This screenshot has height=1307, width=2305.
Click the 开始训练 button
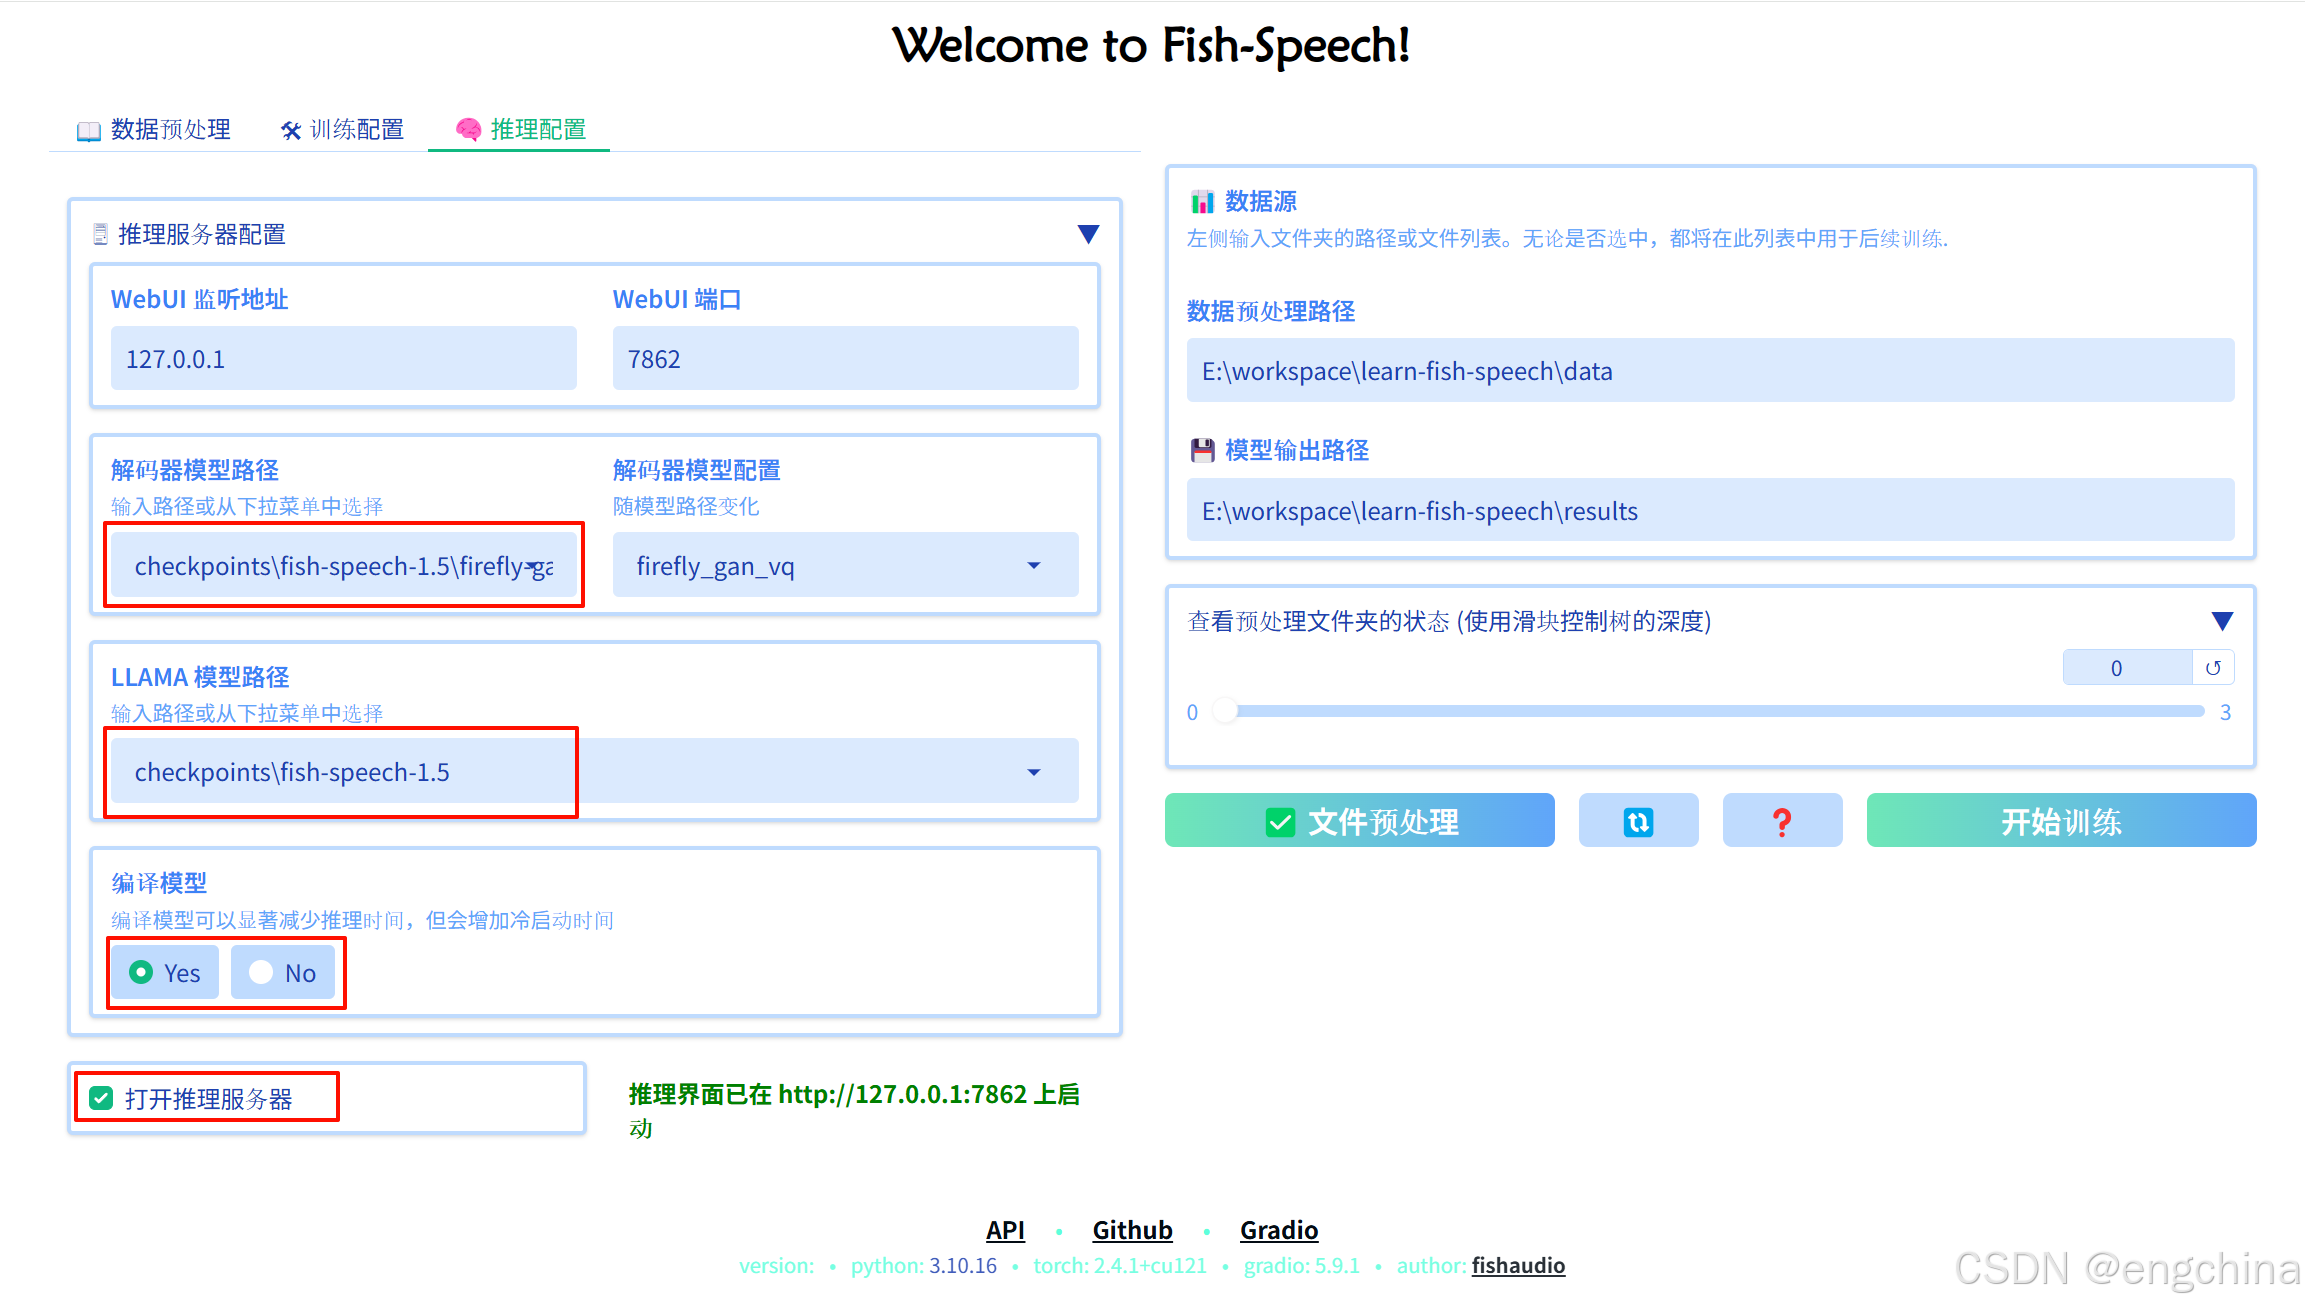coord(2060,821)
